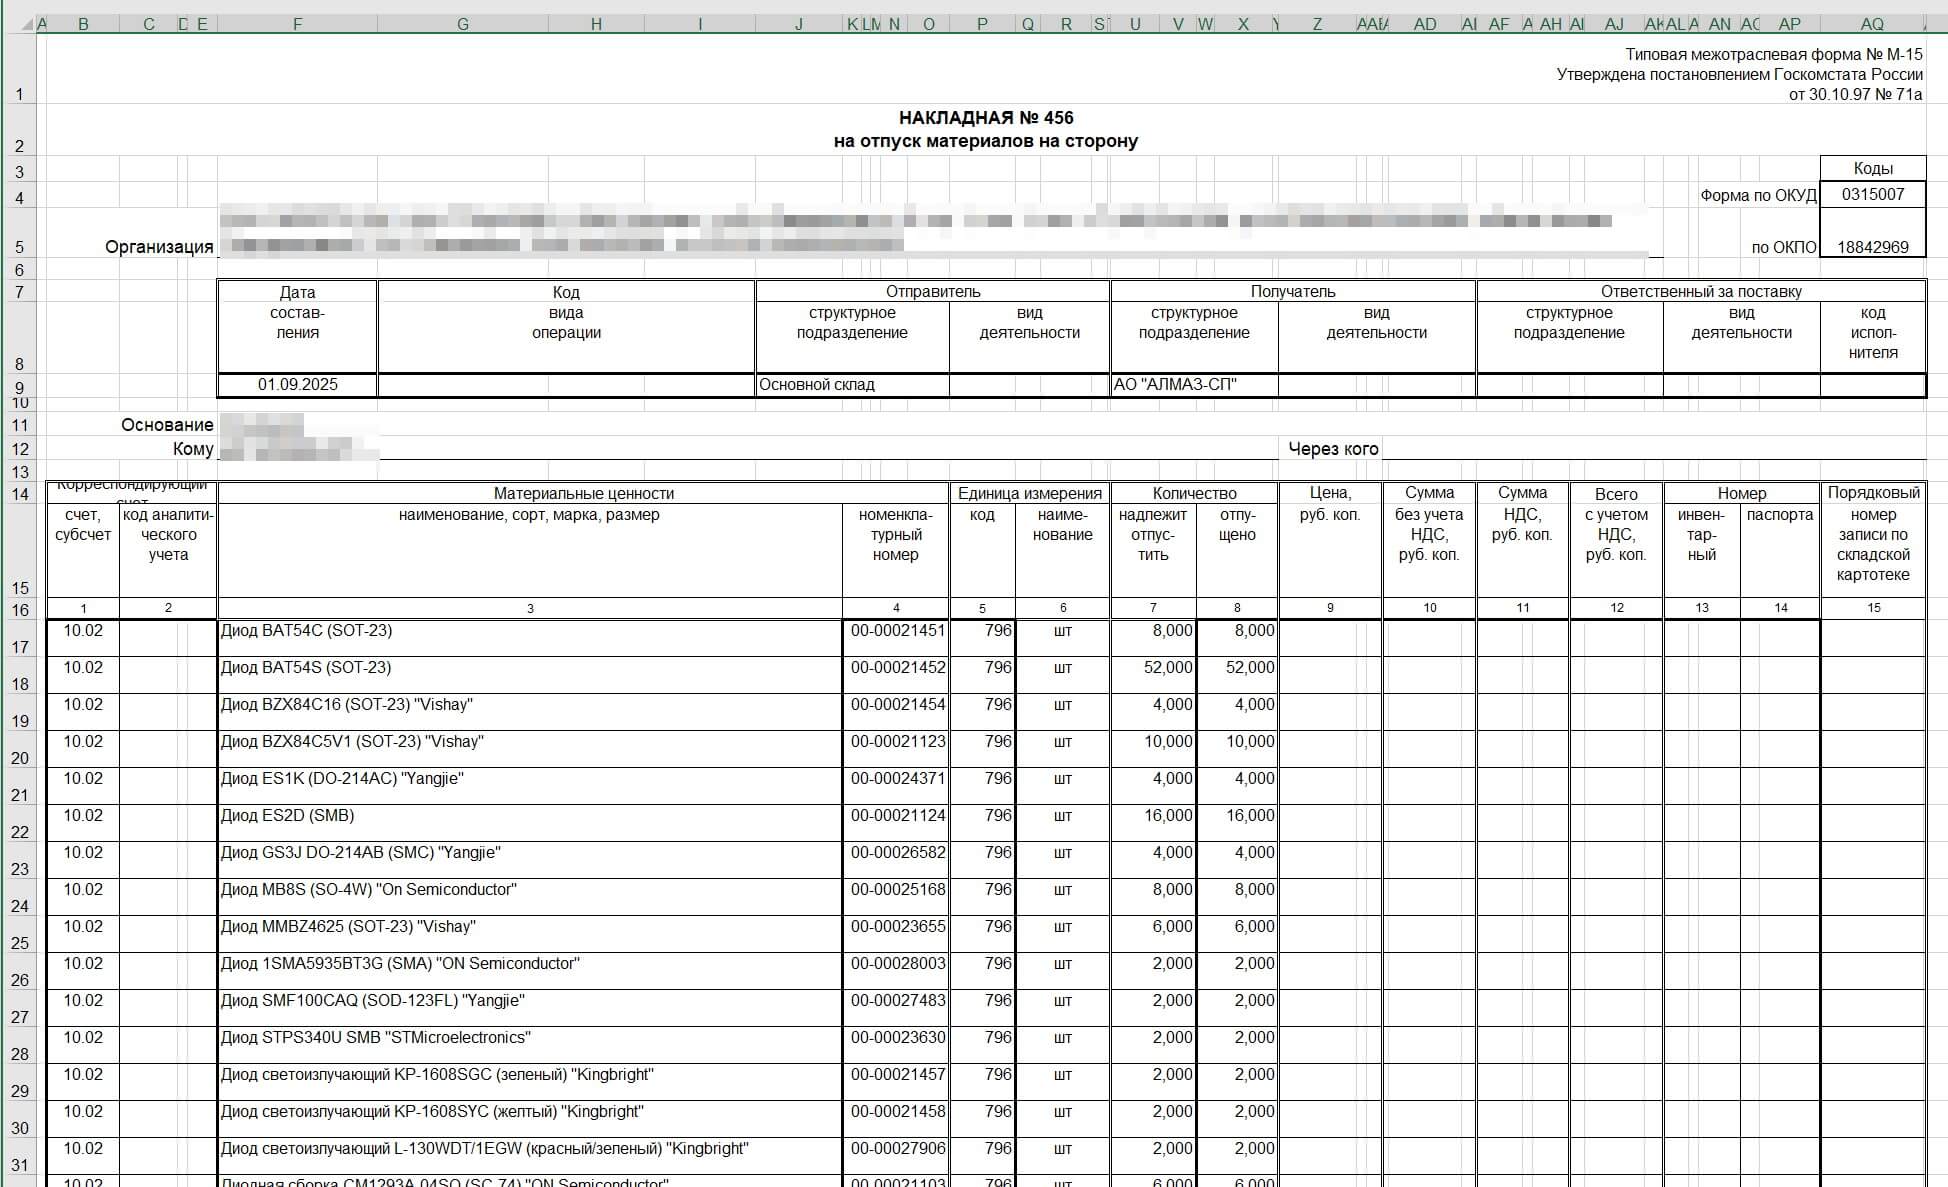Select the 'Через кого' label cell
Screen dimensions: 1948x1187
click(1332, 449)
